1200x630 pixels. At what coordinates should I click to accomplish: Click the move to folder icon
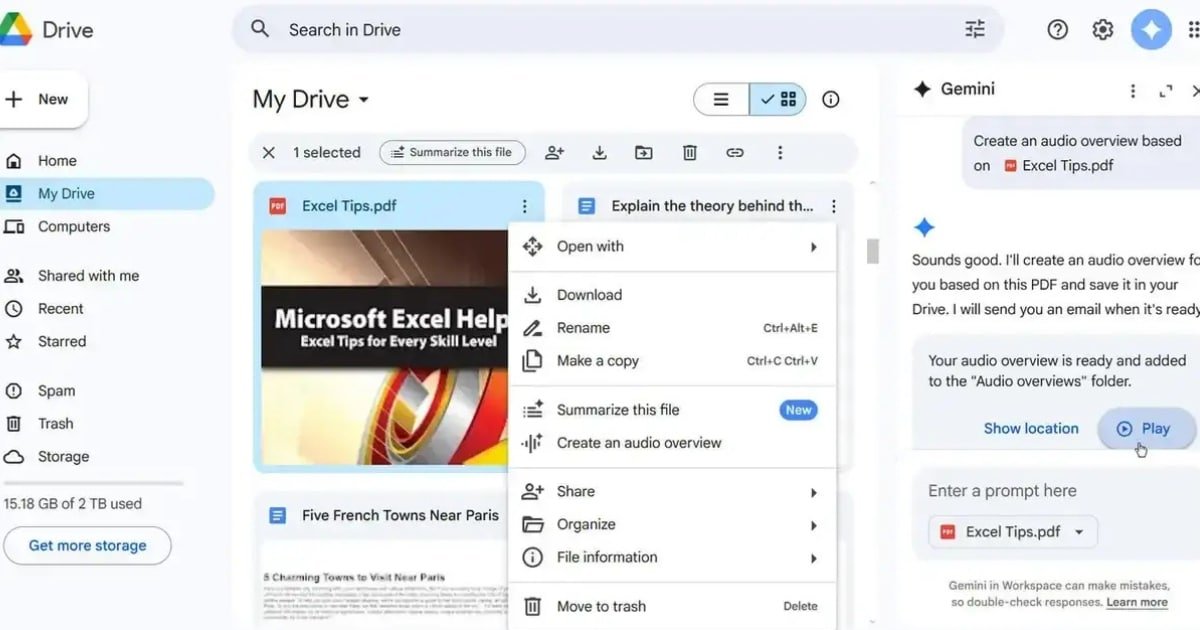(644, 152)
